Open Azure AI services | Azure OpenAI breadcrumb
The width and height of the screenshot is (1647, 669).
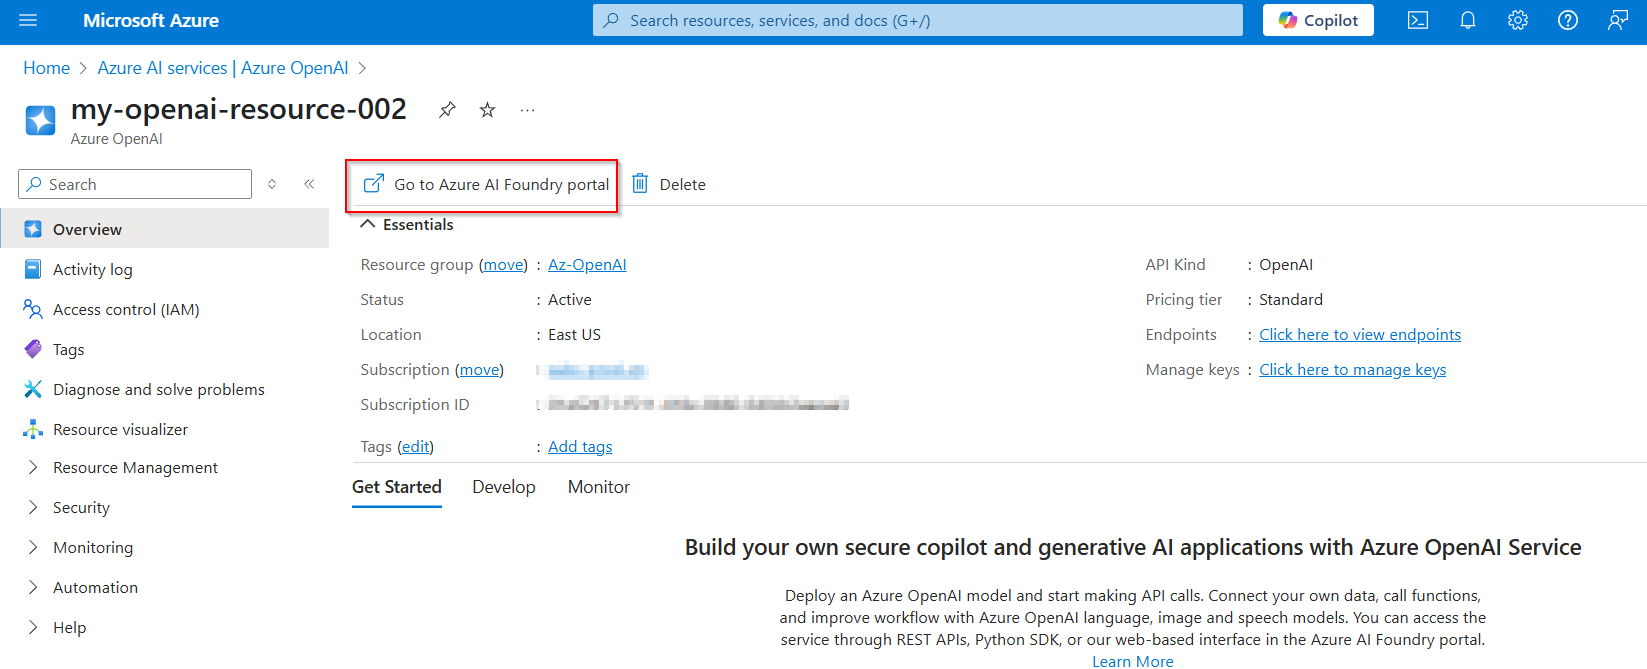223,68
